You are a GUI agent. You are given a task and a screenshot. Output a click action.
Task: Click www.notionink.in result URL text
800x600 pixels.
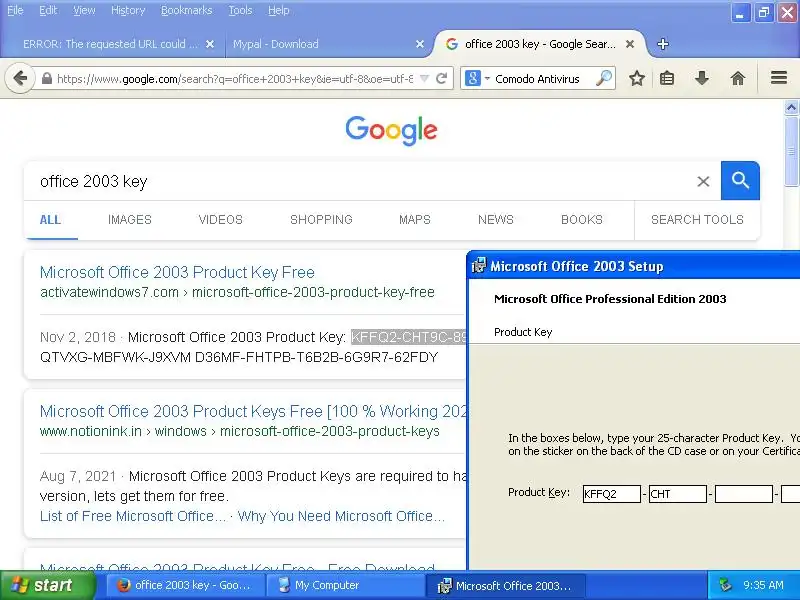click(x=240, y=432)
